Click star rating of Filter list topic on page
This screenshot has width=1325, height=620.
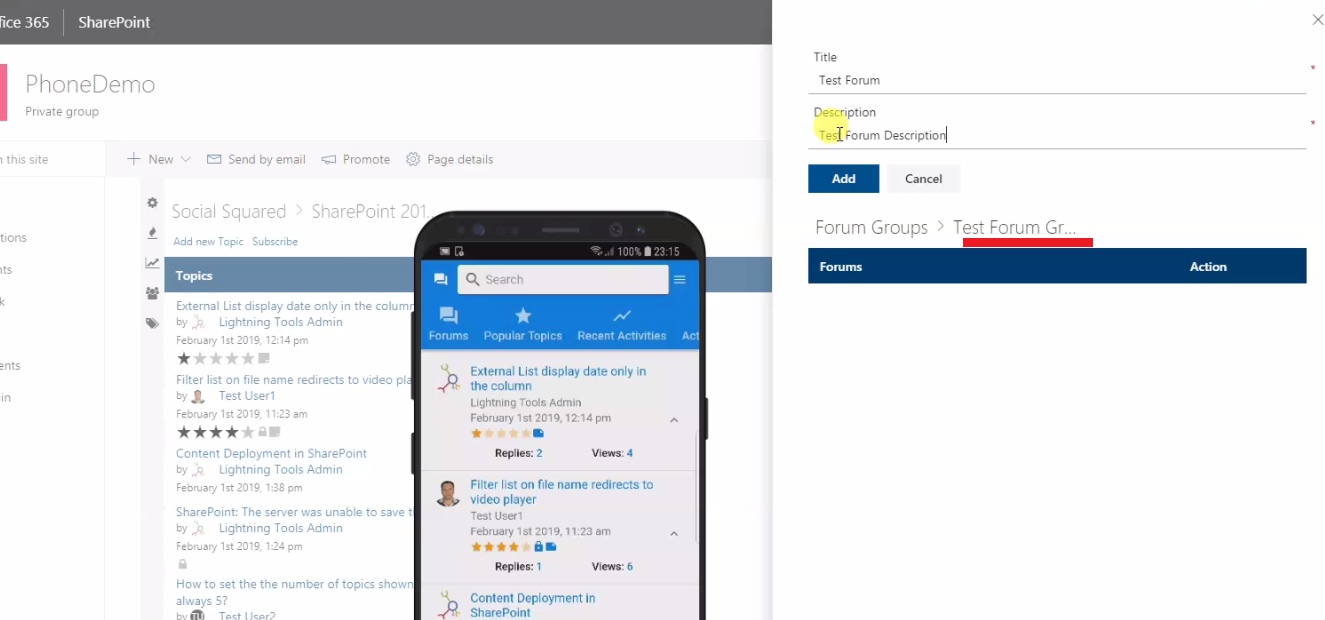coord(217,432)
